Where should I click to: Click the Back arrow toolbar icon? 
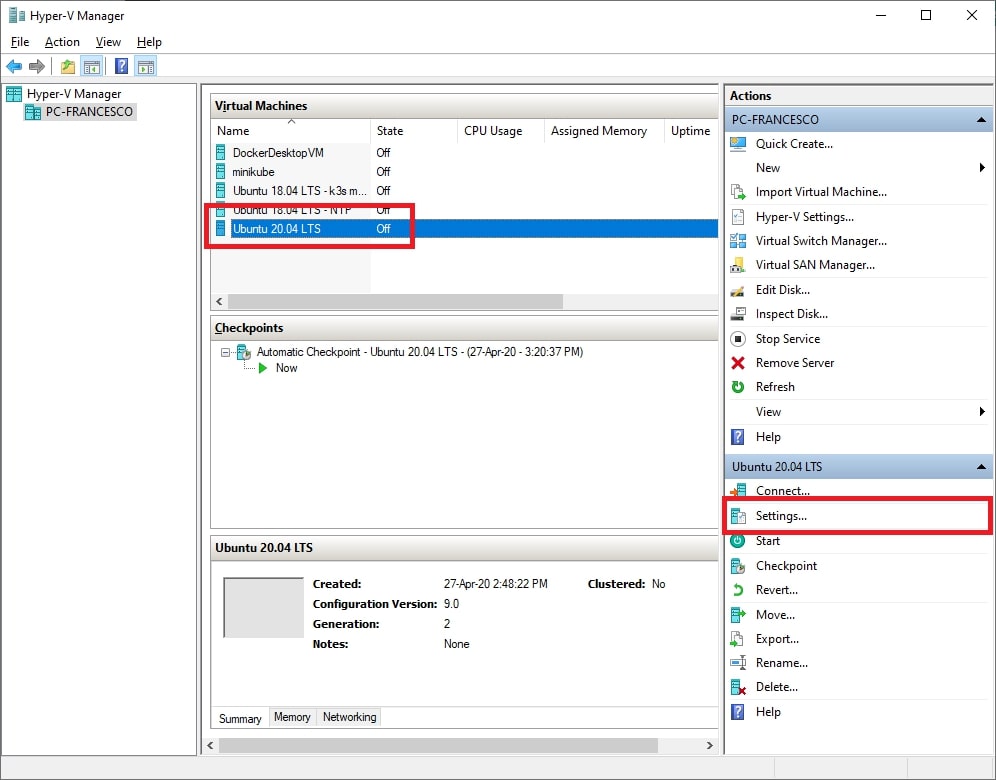(x=14, y=66)
